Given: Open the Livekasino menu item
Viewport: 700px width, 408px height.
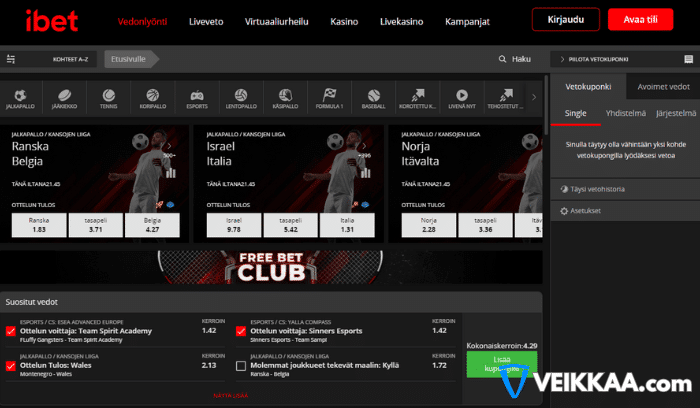Looking at the screenshot, I should pyautogui.click(x=402, y=21).
